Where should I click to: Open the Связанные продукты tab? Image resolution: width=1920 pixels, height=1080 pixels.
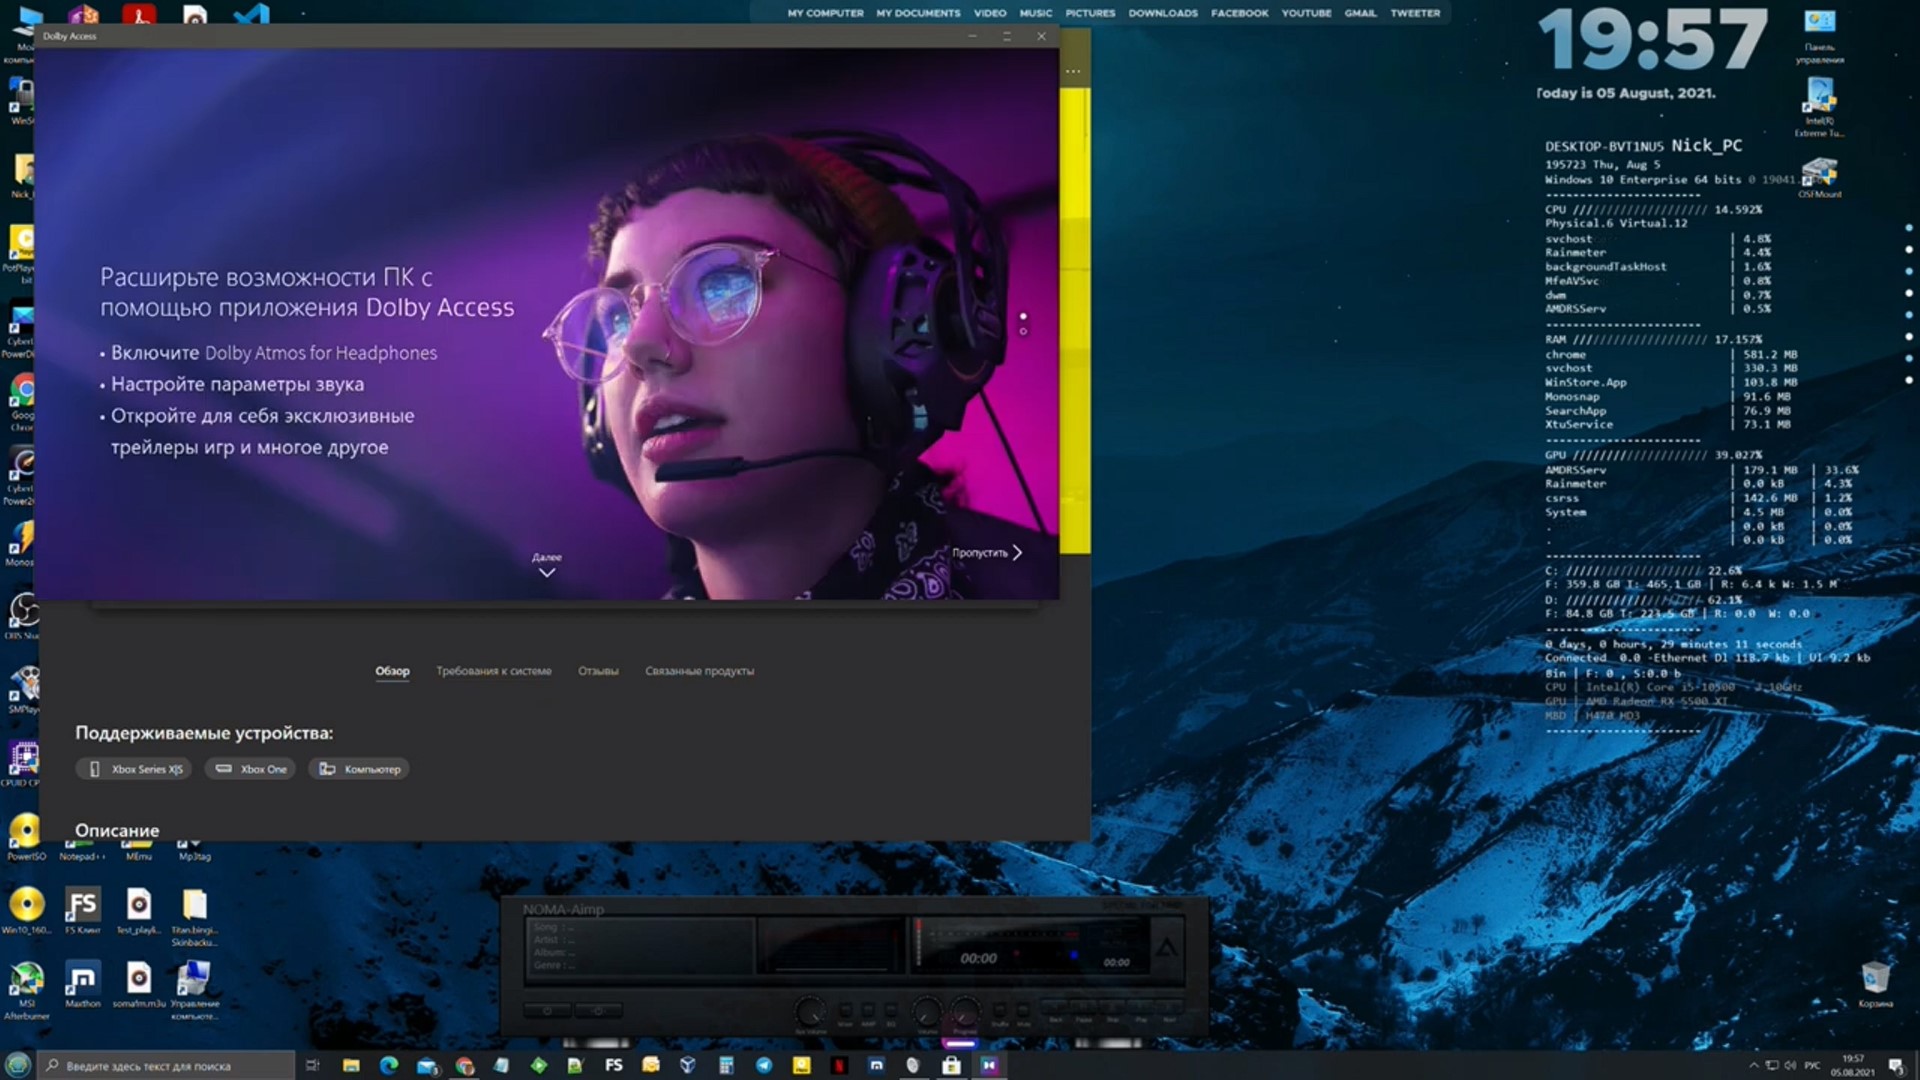tap(699, 671)
